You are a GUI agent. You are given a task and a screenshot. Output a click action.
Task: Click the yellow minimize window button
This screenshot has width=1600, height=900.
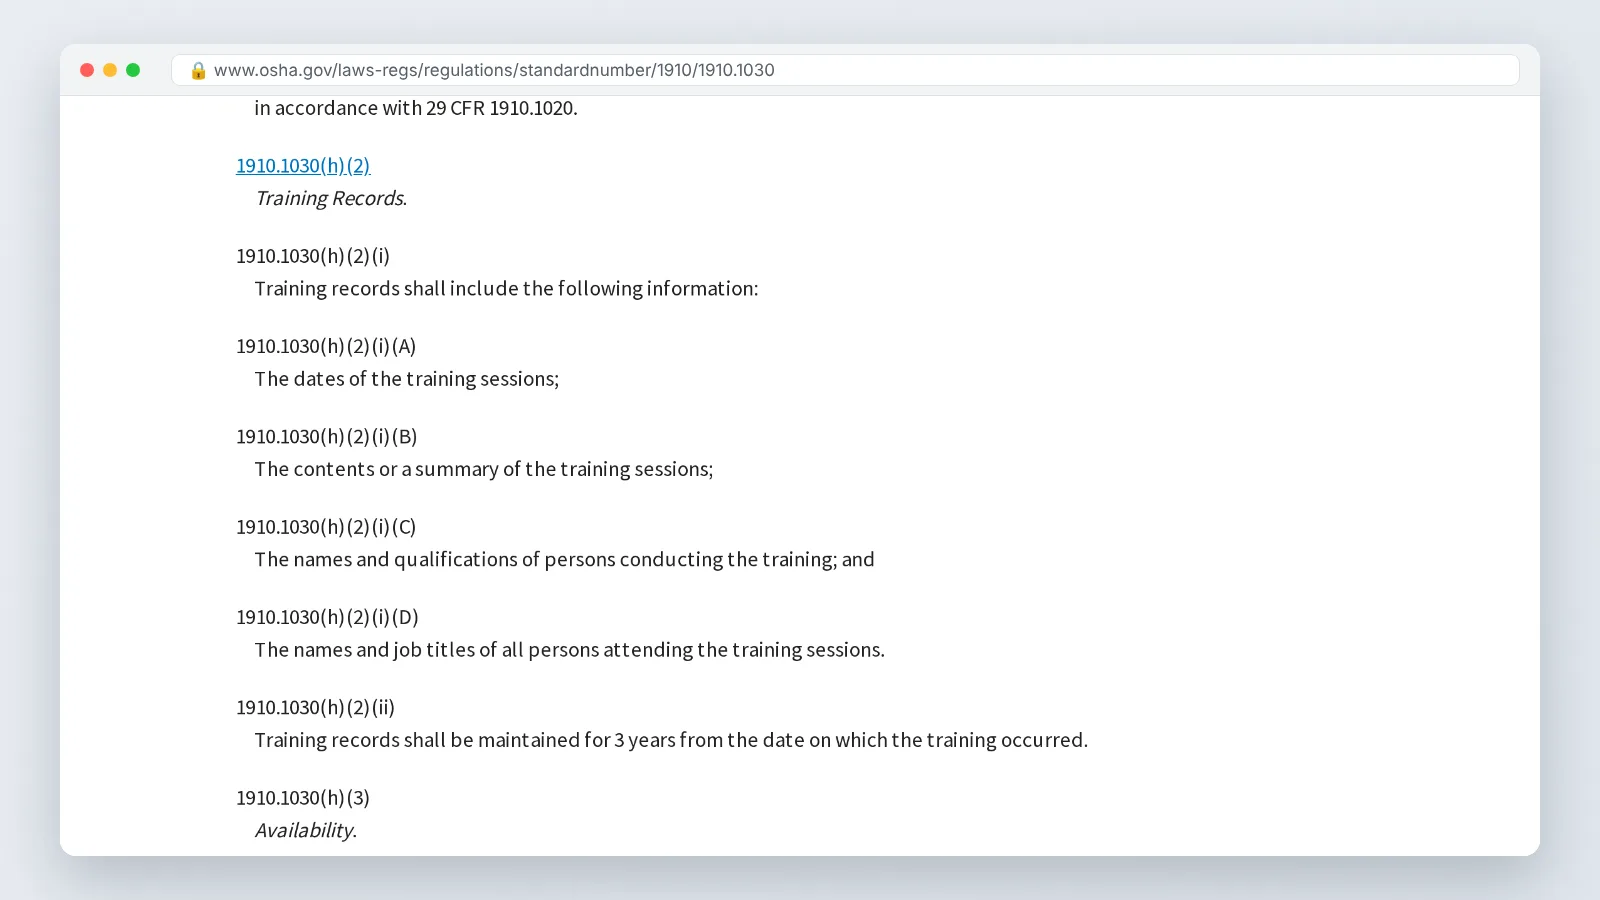tap(110, 70)
